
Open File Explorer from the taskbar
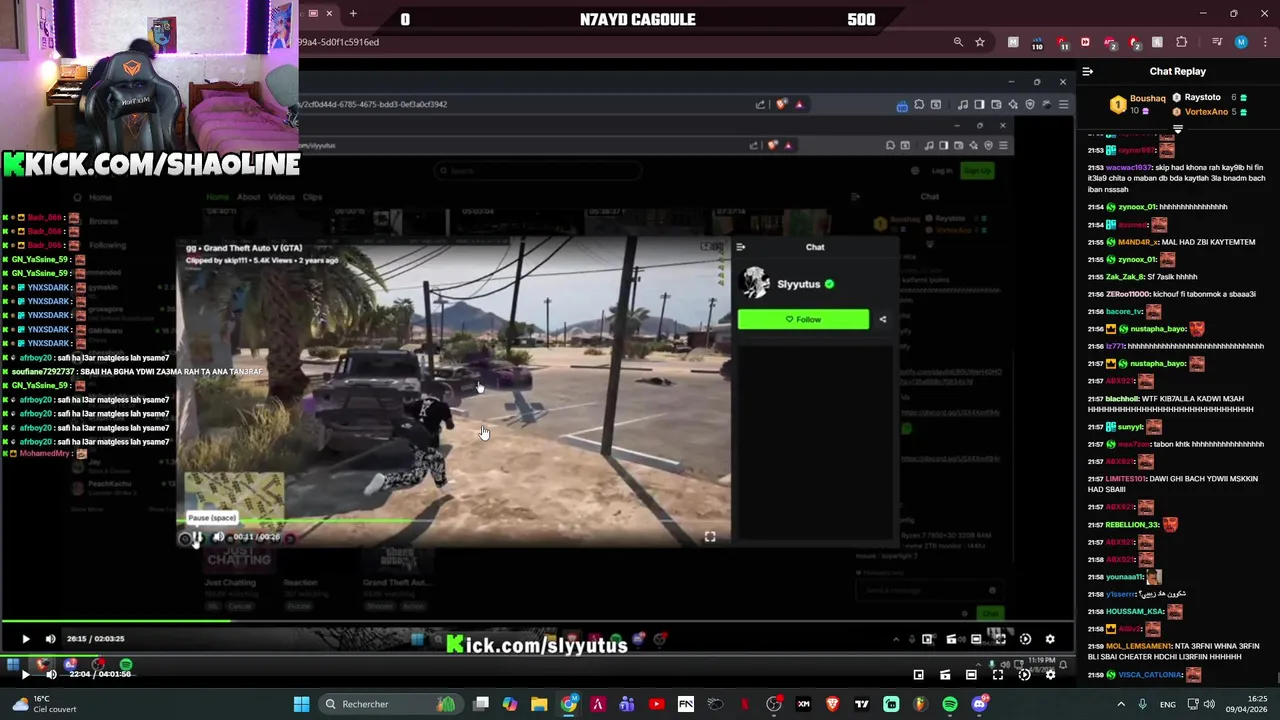[539, 704]
